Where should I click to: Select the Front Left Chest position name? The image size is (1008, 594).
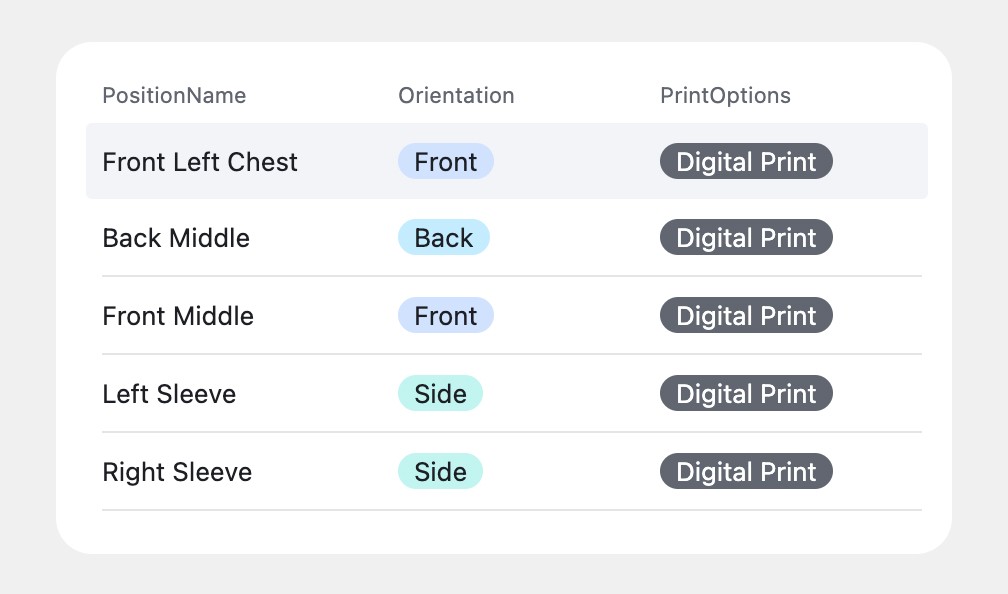(x=200, y=162)
